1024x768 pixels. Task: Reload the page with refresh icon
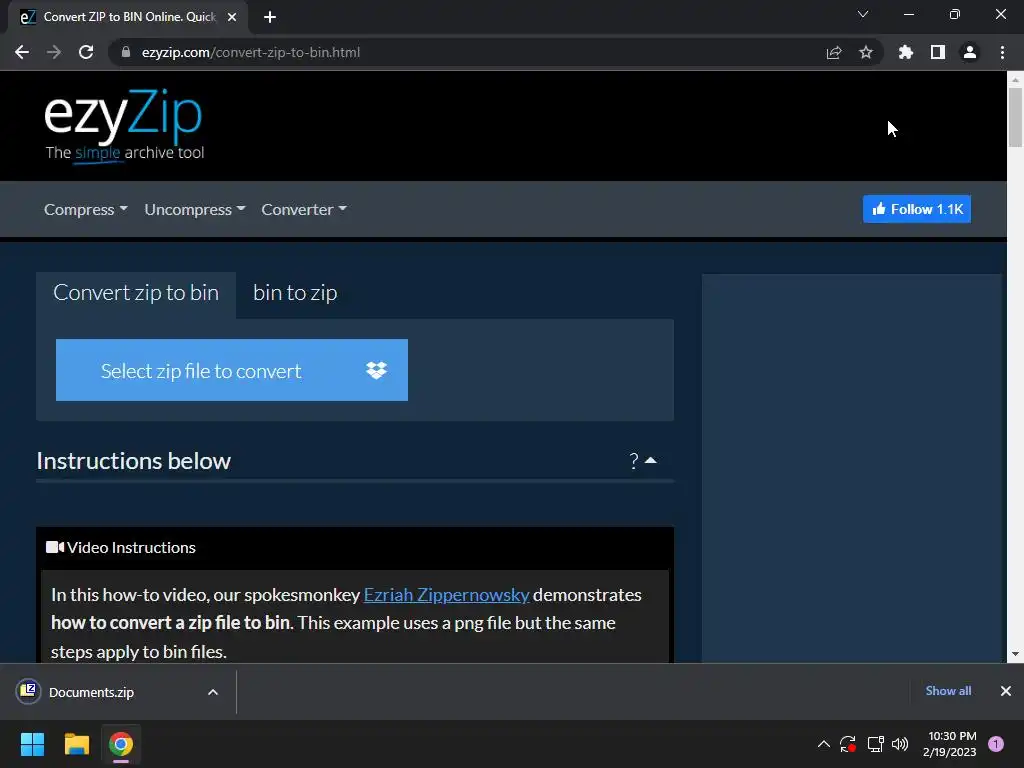[86, 52]
